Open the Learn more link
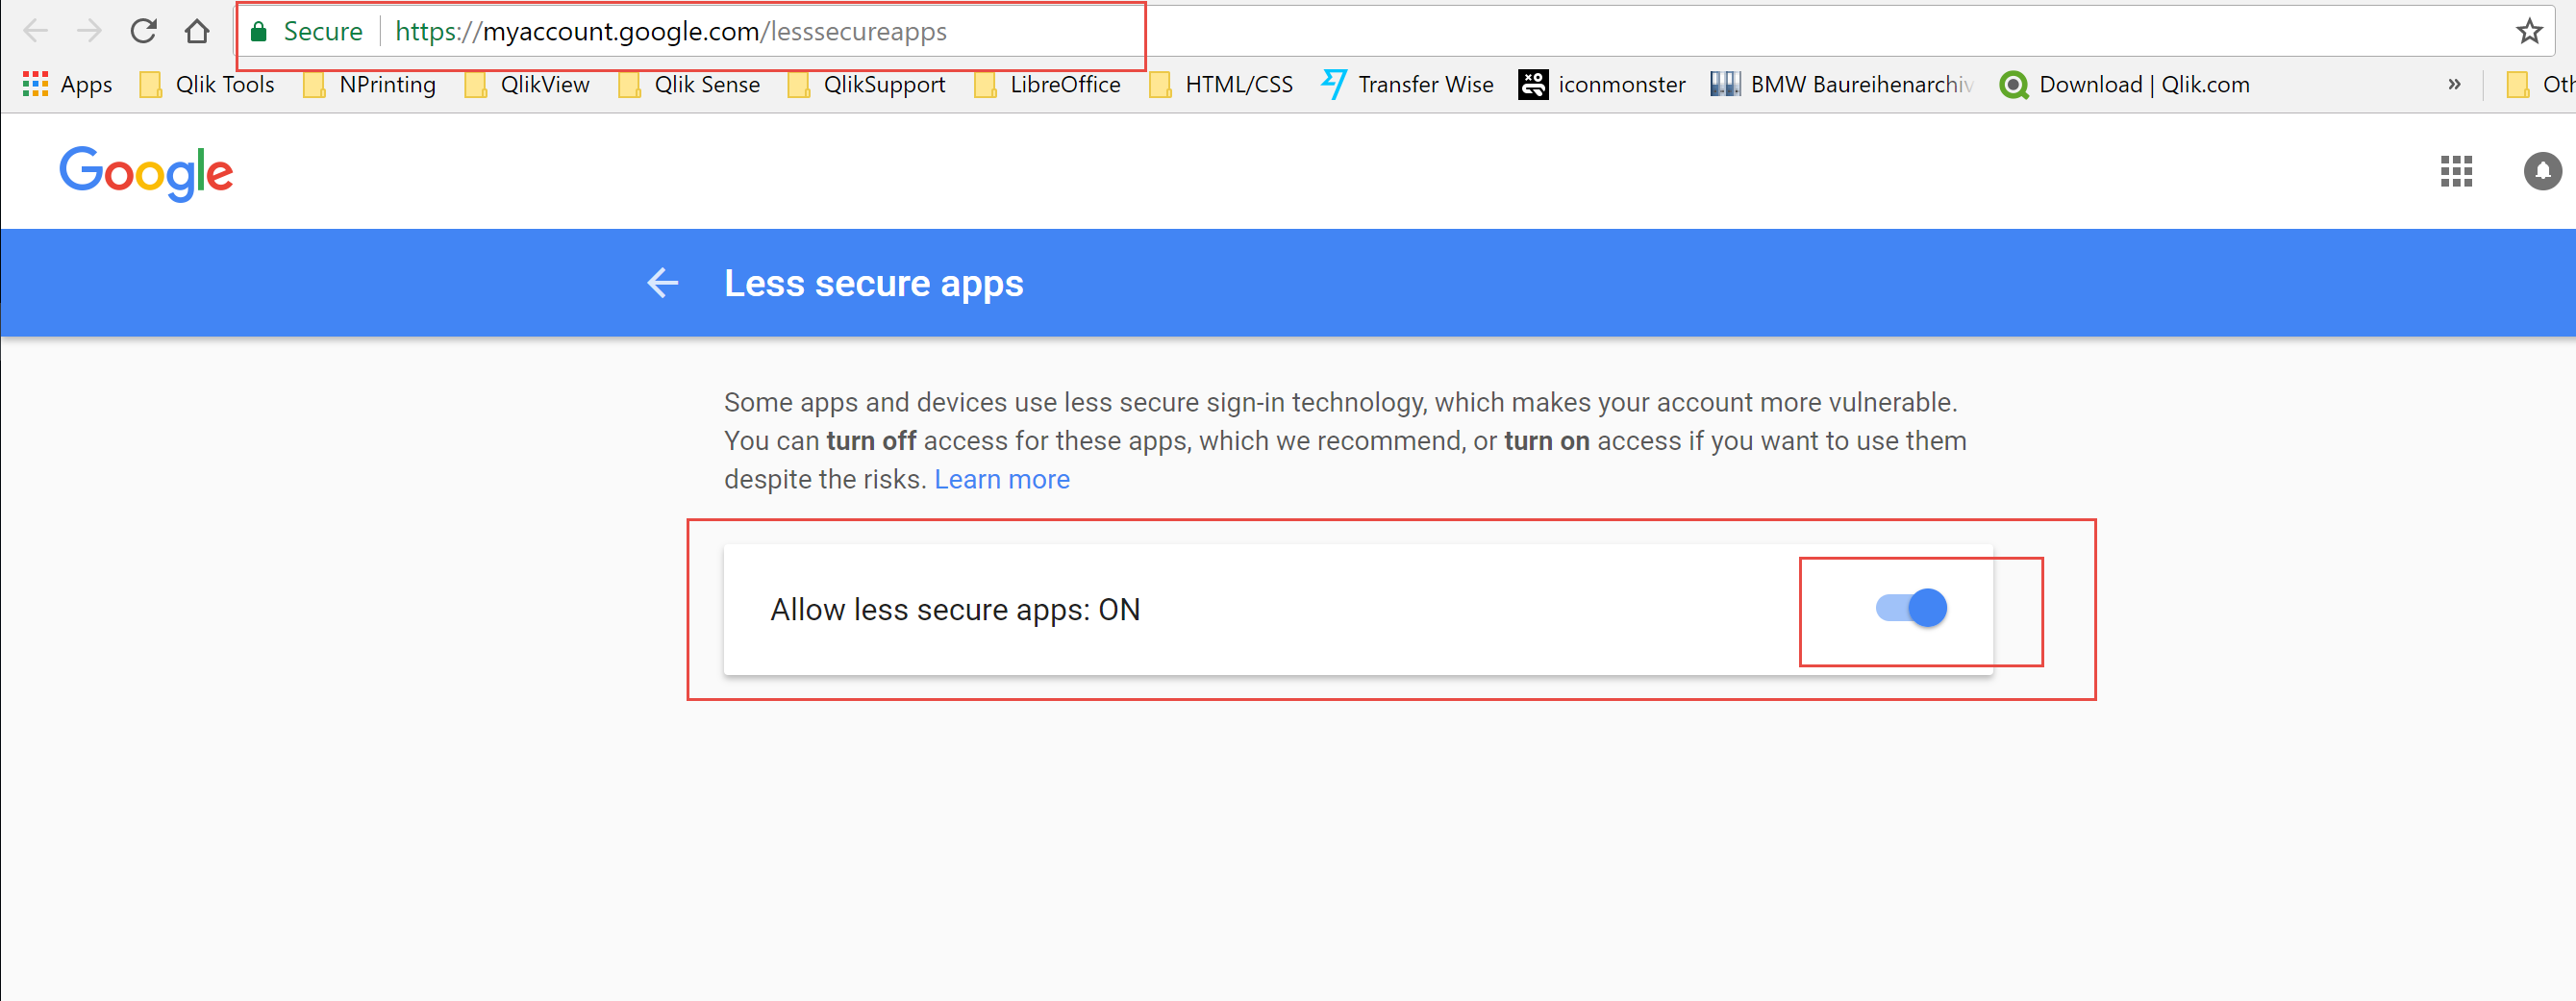Viewport: 2576px width, 1001px height. pyautogui.click(x=1002, y=480)
